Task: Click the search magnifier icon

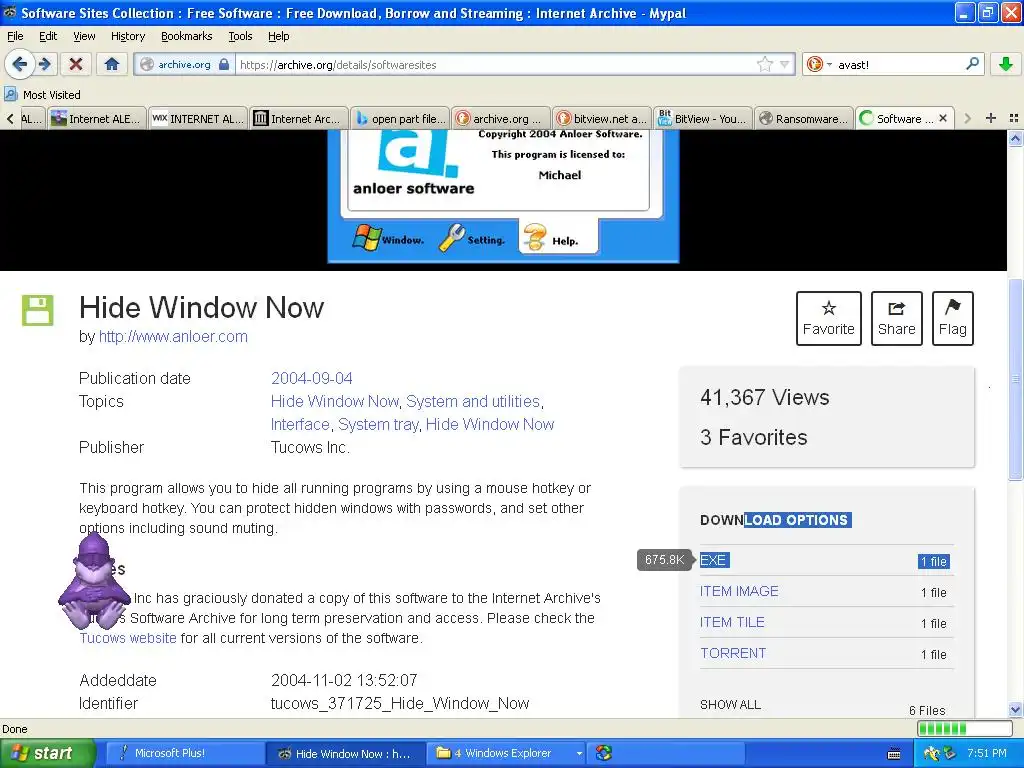Action: pyautogui.click(x=972, y=64)
